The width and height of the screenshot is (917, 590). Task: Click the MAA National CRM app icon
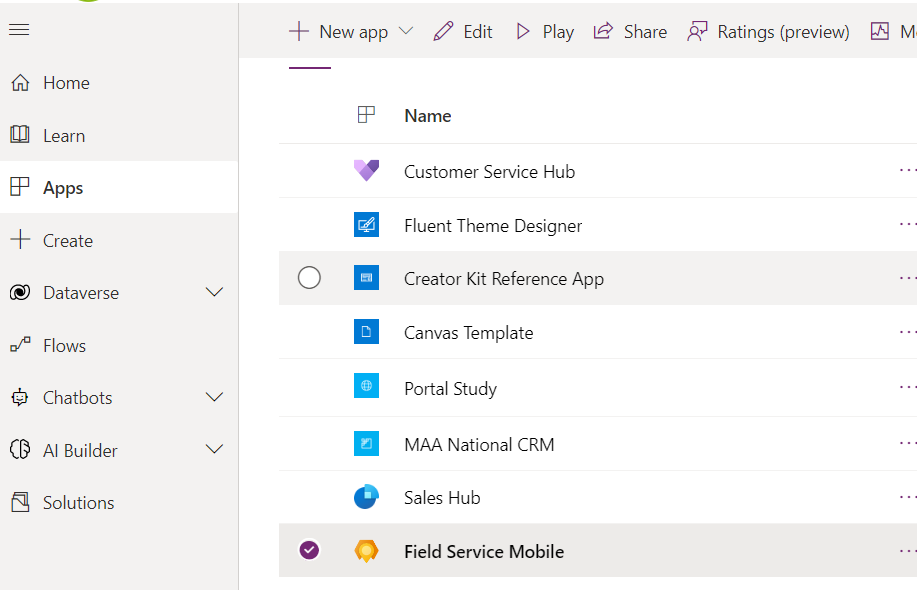point(366,443)
